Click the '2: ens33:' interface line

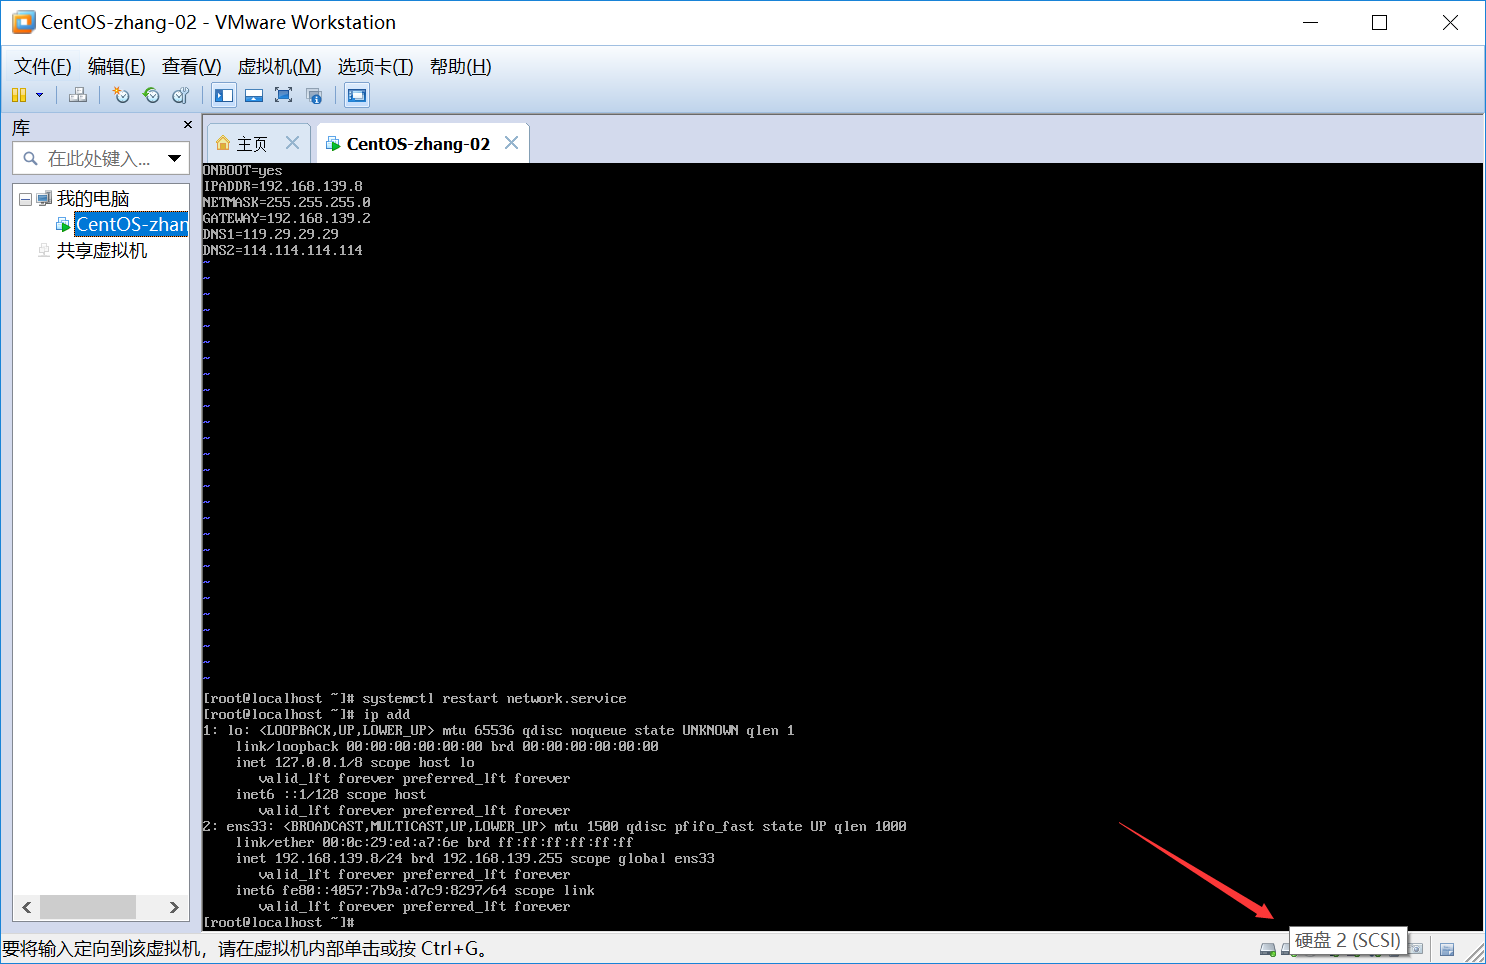555,826
